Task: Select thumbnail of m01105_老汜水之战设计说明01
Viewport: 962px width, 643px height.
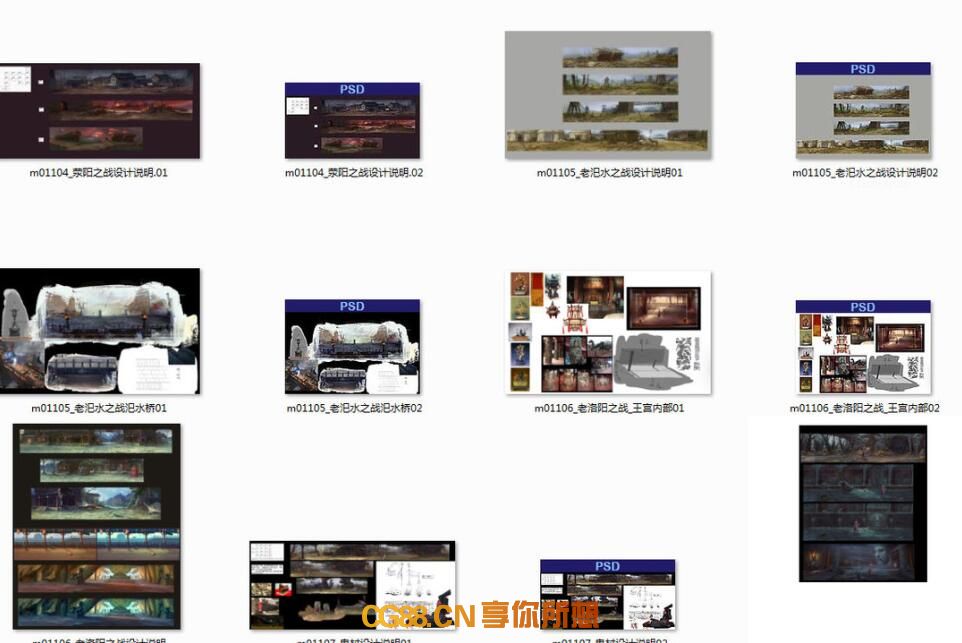Action: pyautogui.click(x=608, y=95)
